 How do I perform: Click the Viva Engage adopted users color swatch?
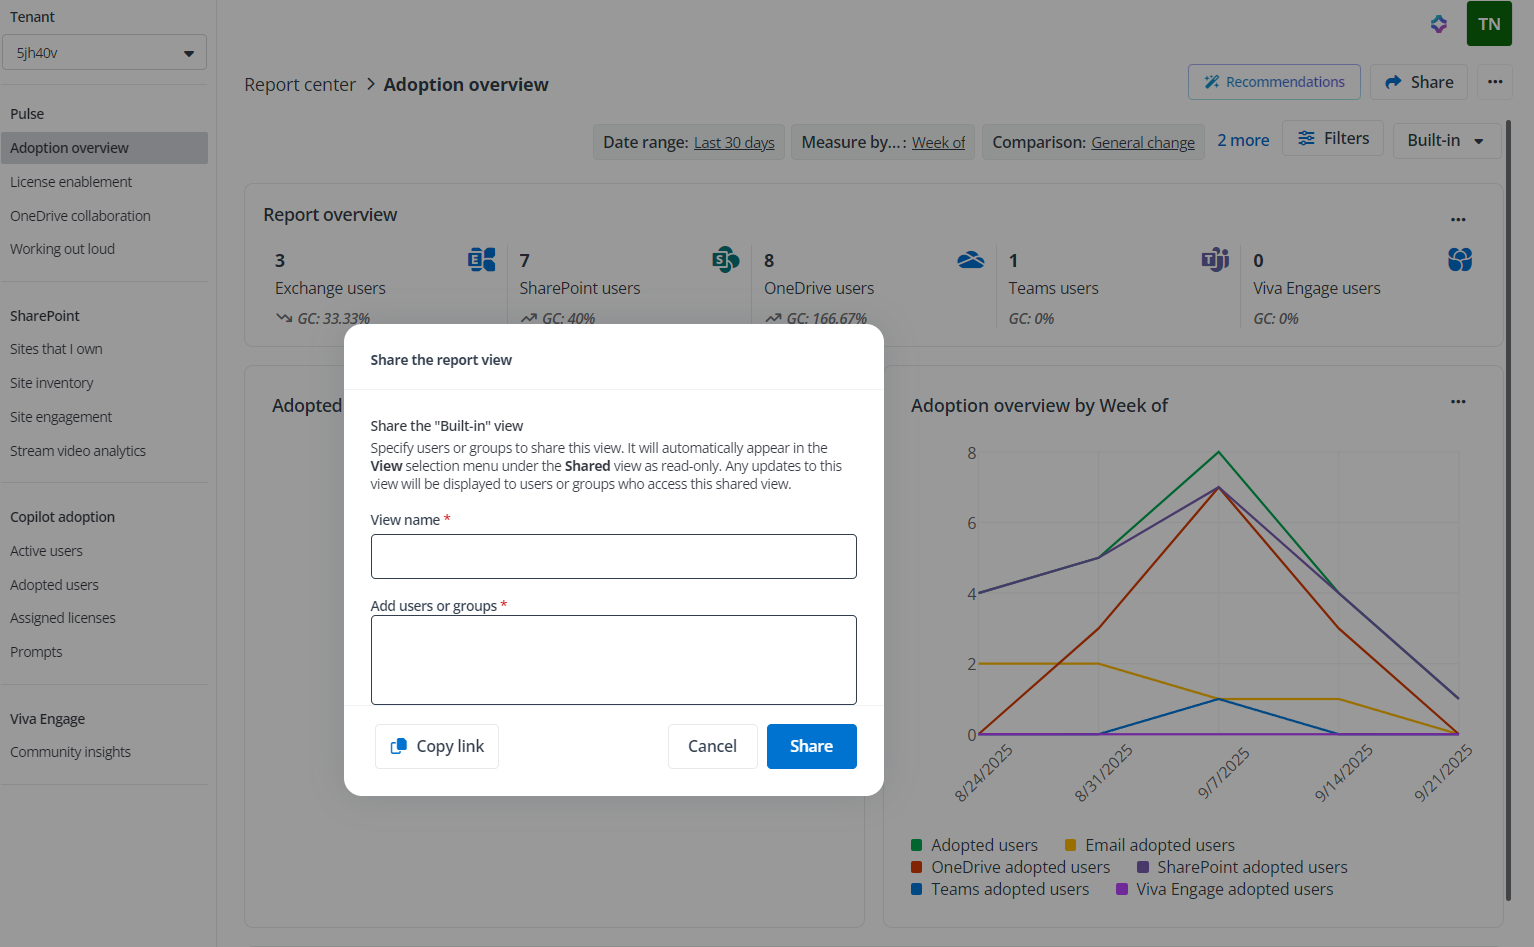(x=1122, y=889)
